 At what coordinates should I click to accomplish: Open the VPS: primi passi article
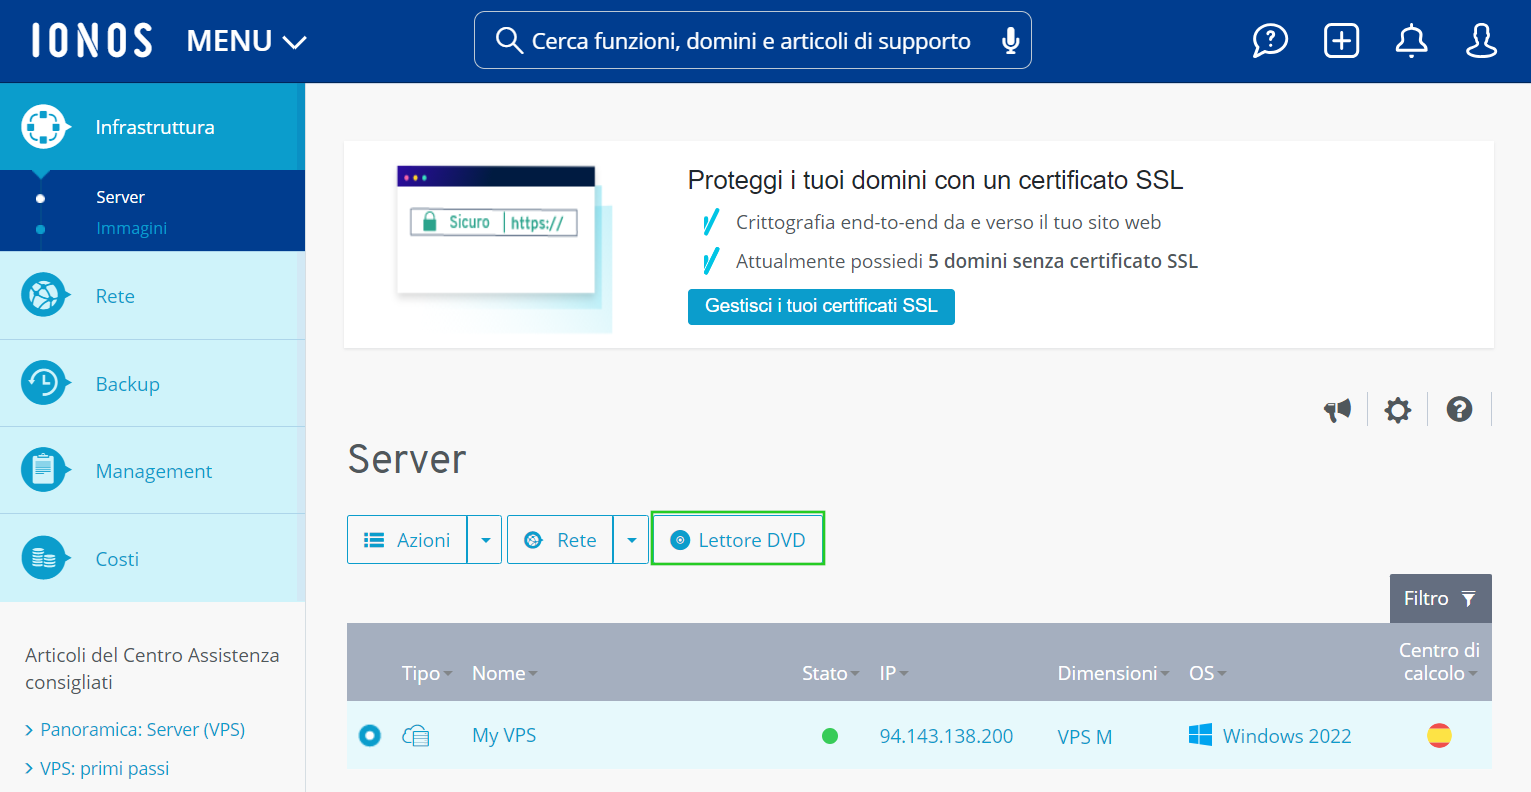104,768
